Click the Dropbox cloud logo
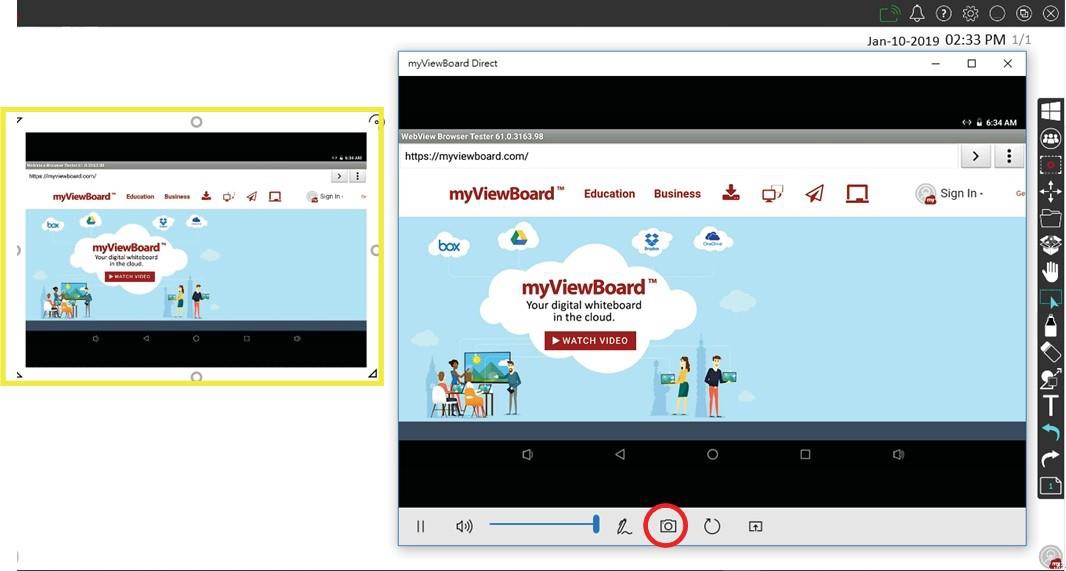Image resolution: width=1066 pixels, height=571 pixels. click(651, 242)
